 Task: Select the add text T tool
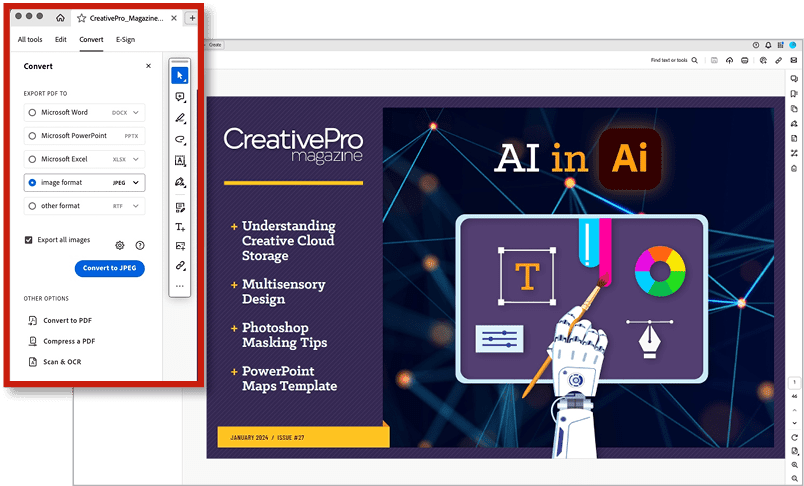pyautogui.click(x=179, y=227)
